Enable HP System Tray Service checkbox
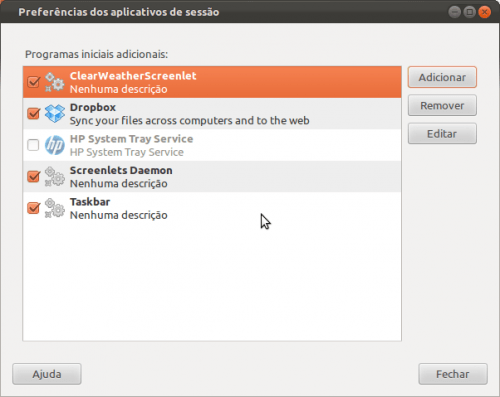500x397 pixels. point(33,145)
